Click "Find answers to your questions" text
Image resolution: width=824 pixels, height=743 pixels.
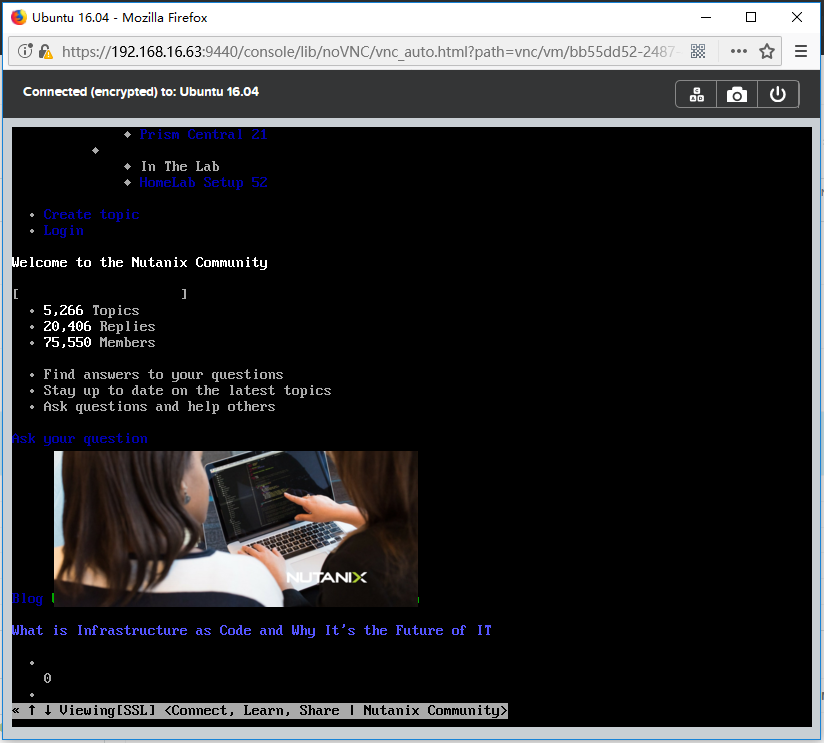[x=163, y=375]
